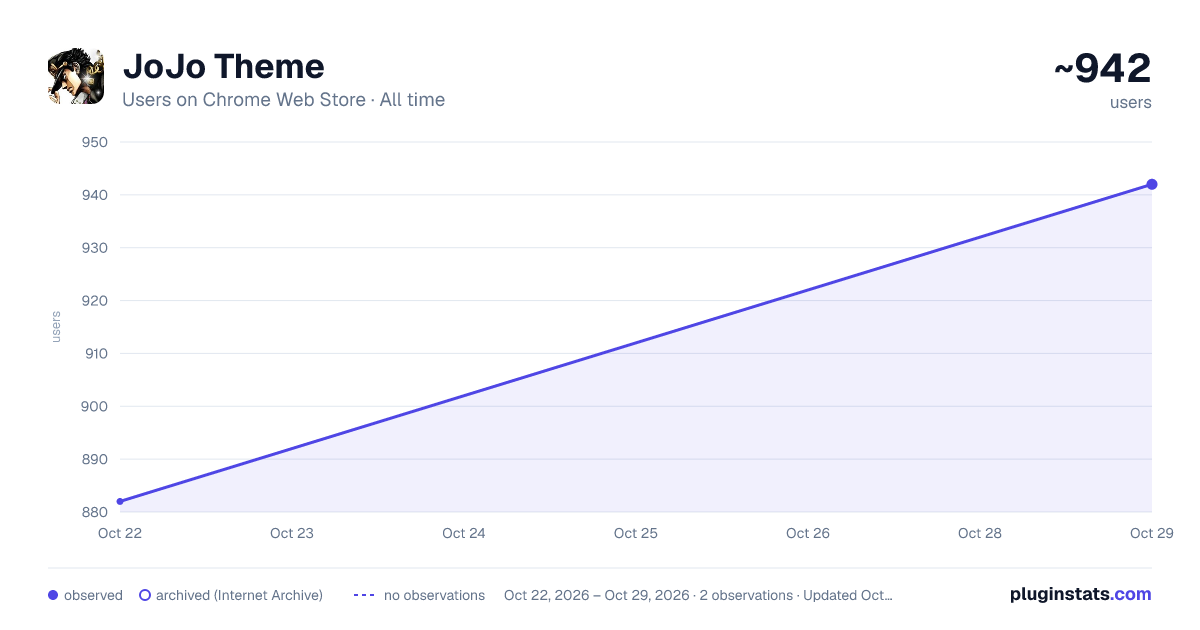Click the 950 y-axis label
Screen dimensions: 1200x630
point(95,142)
